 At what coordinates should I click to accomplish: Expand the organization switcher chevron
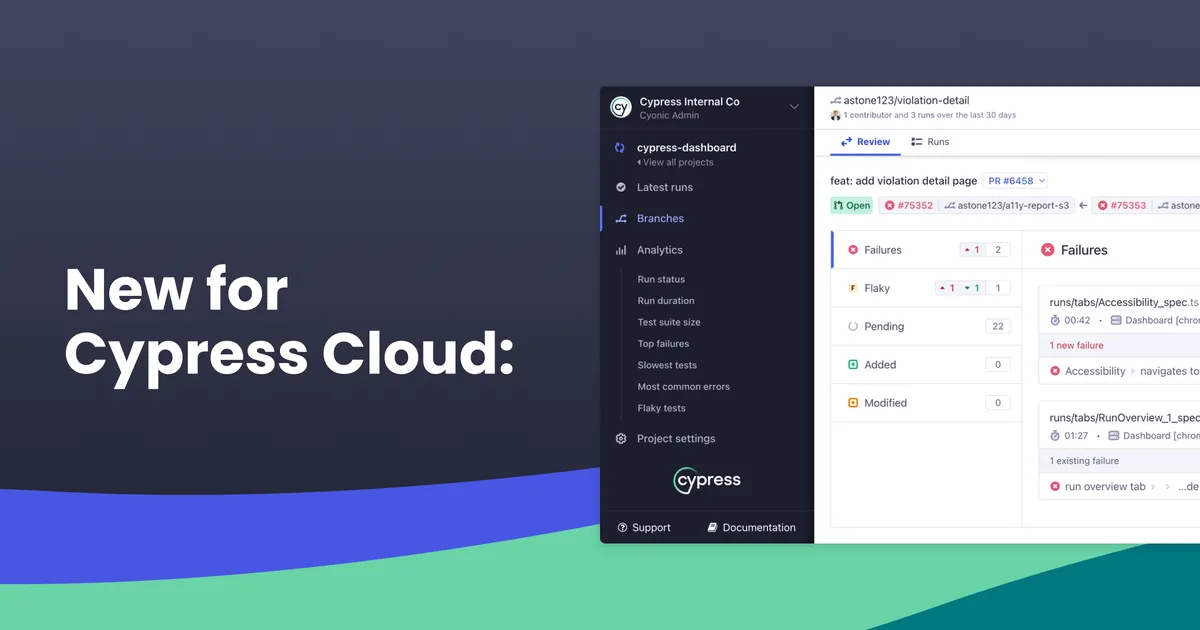click(x=794, y=107)
